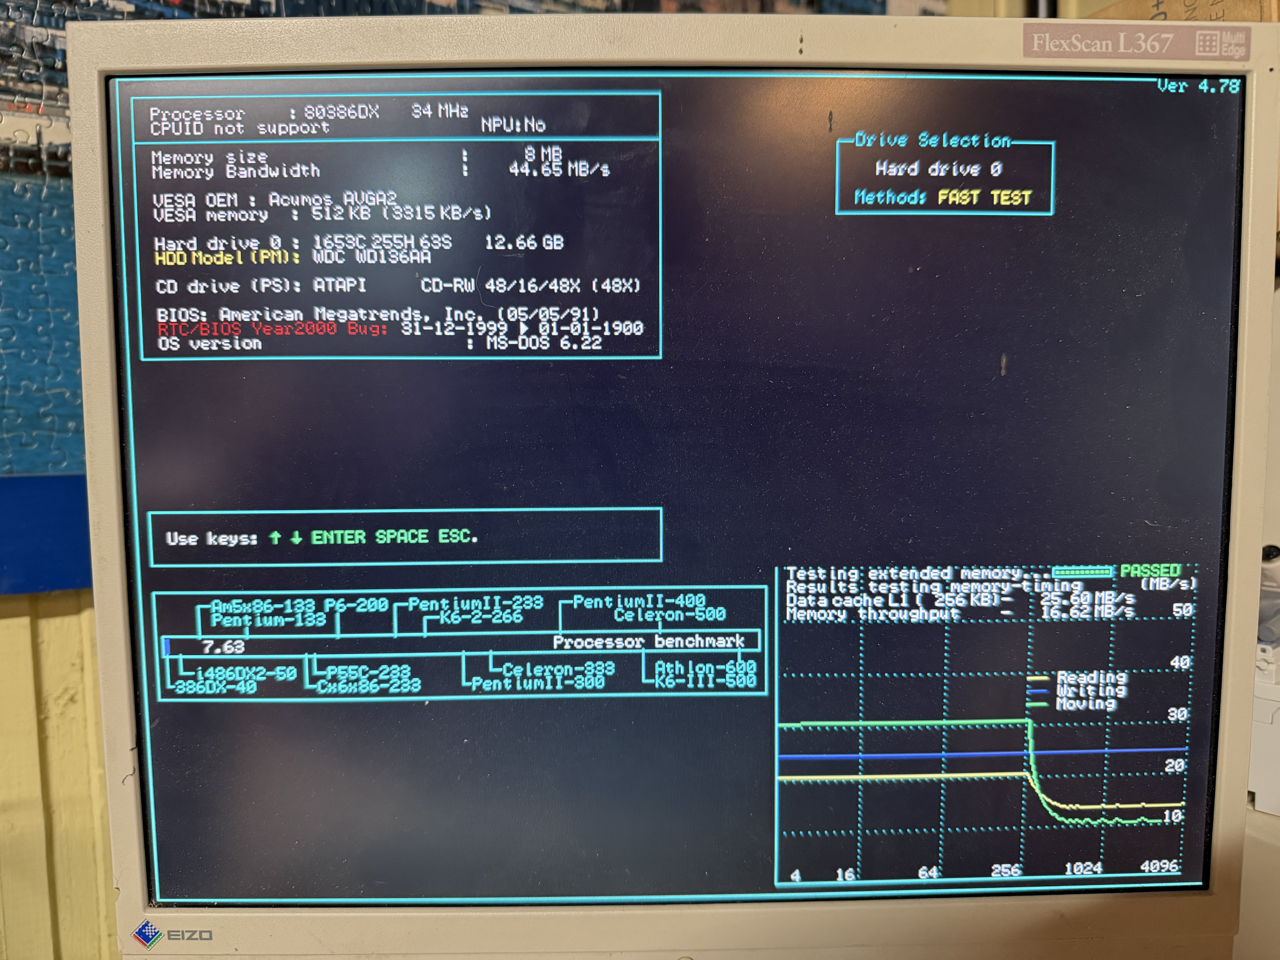1280x960 pixels.
Task: Click the Pentium-133 reference label
Action: [x=268, y=620]
